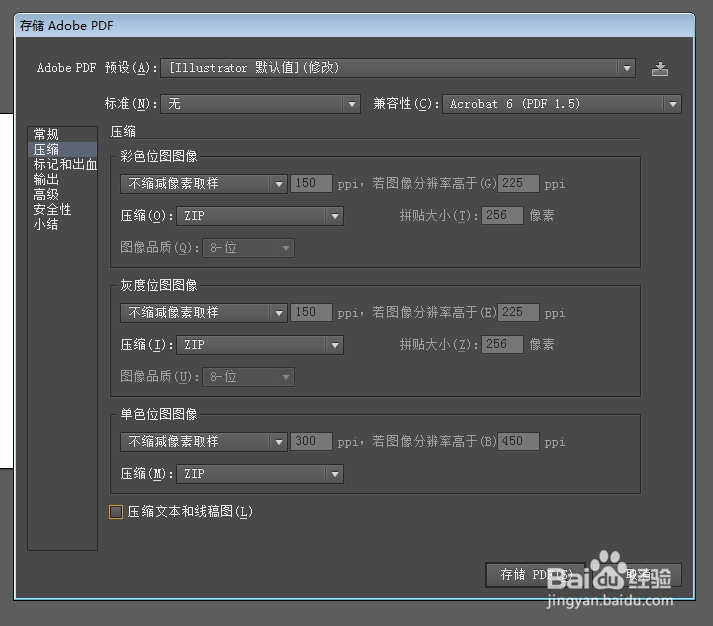
Task: Click the 450 ppi threshold field (B)
Action: tap(518, 441)
